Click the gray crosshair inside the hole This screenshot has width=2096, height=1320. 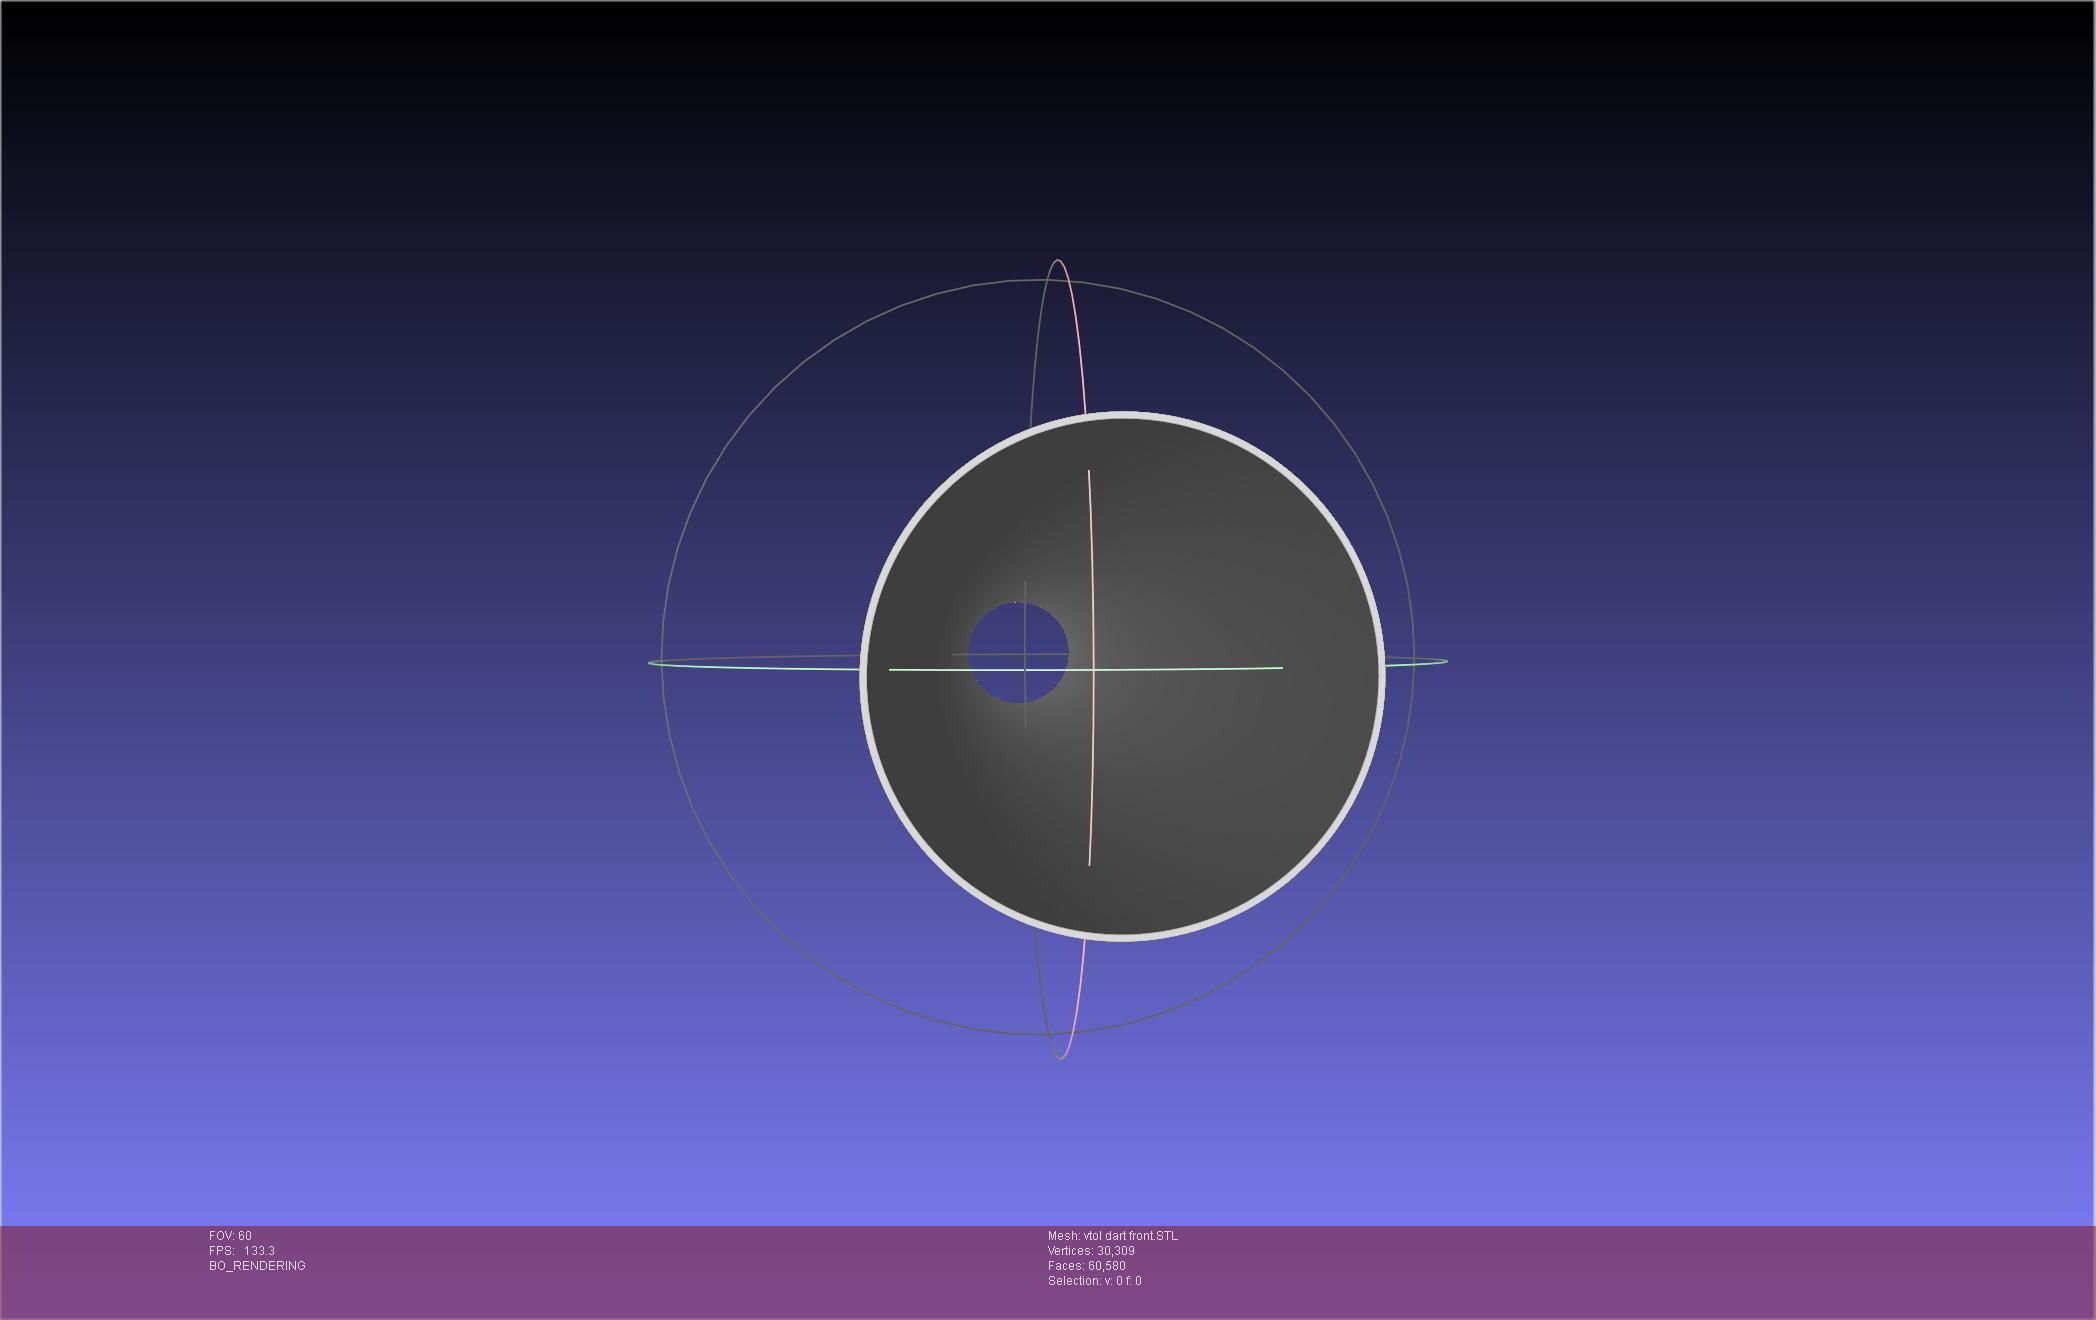pos(1025,655)
